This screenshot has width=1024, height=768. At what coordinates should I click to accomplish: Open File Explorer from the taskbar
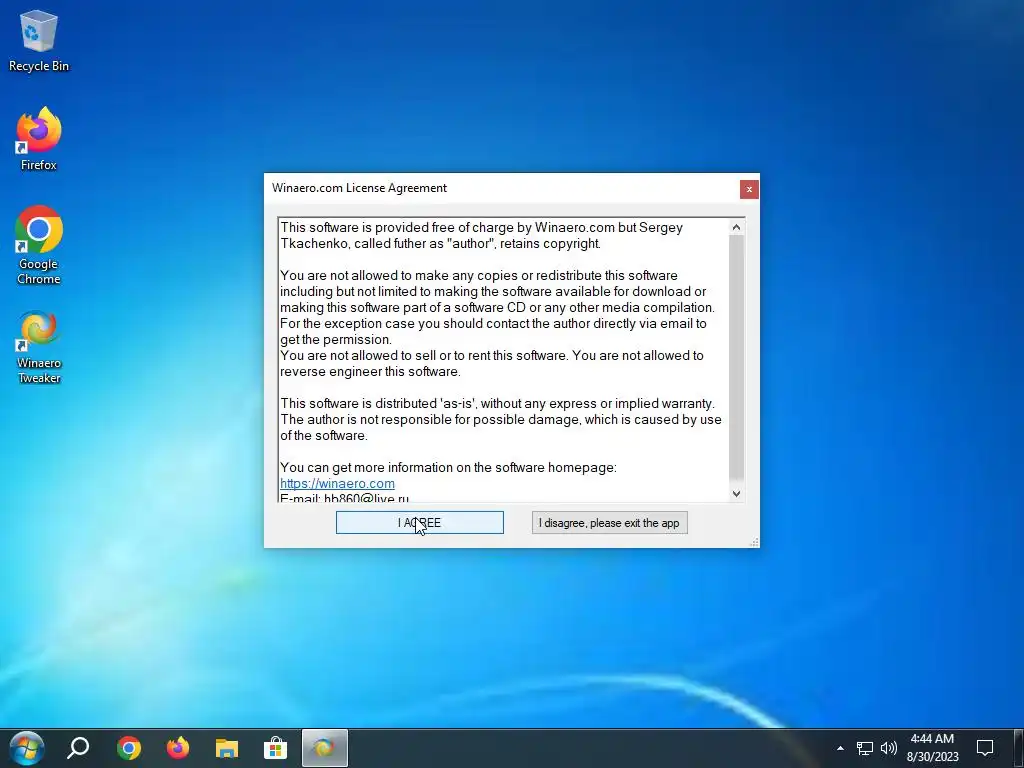click(227, 748)
